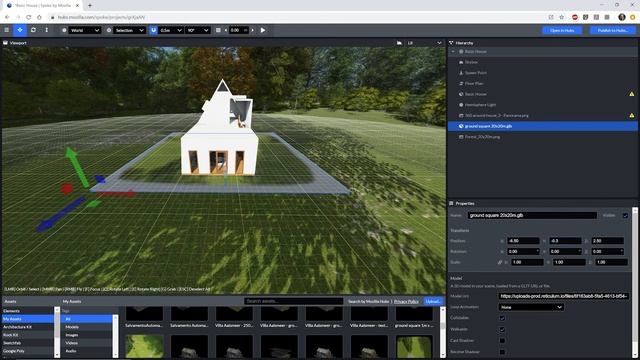The width and height of the screenshot is (640, 360).
Task: Click the transform space globe icon
Action: [64, 30]
